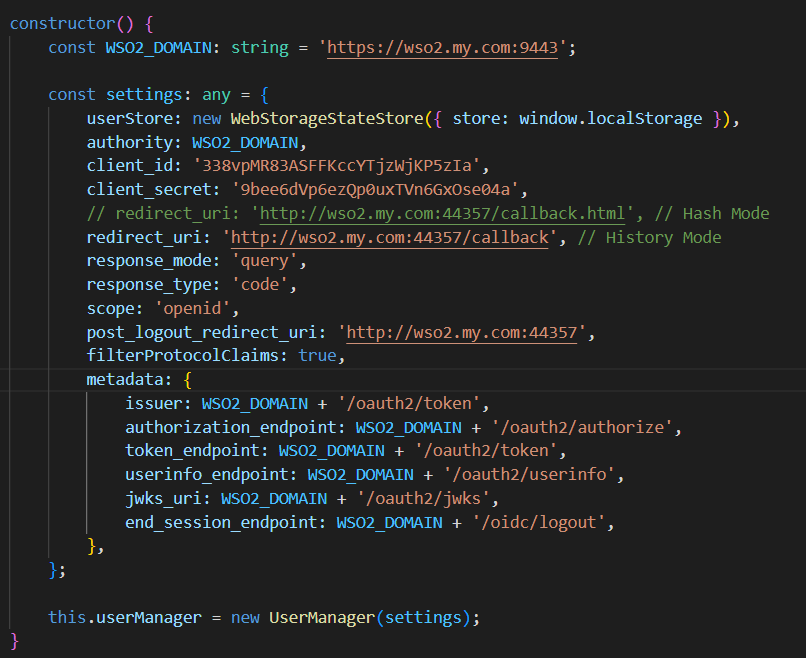
Task: Click the 'metadata' property name
Action: click(x=125, y=380)
